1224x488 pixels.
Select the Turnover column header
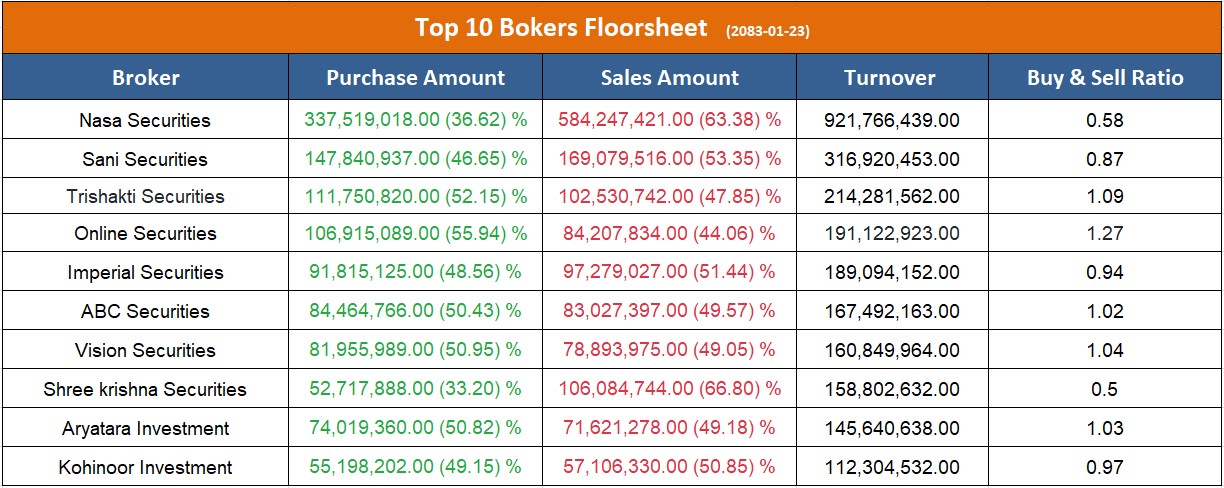pos(890,77)
